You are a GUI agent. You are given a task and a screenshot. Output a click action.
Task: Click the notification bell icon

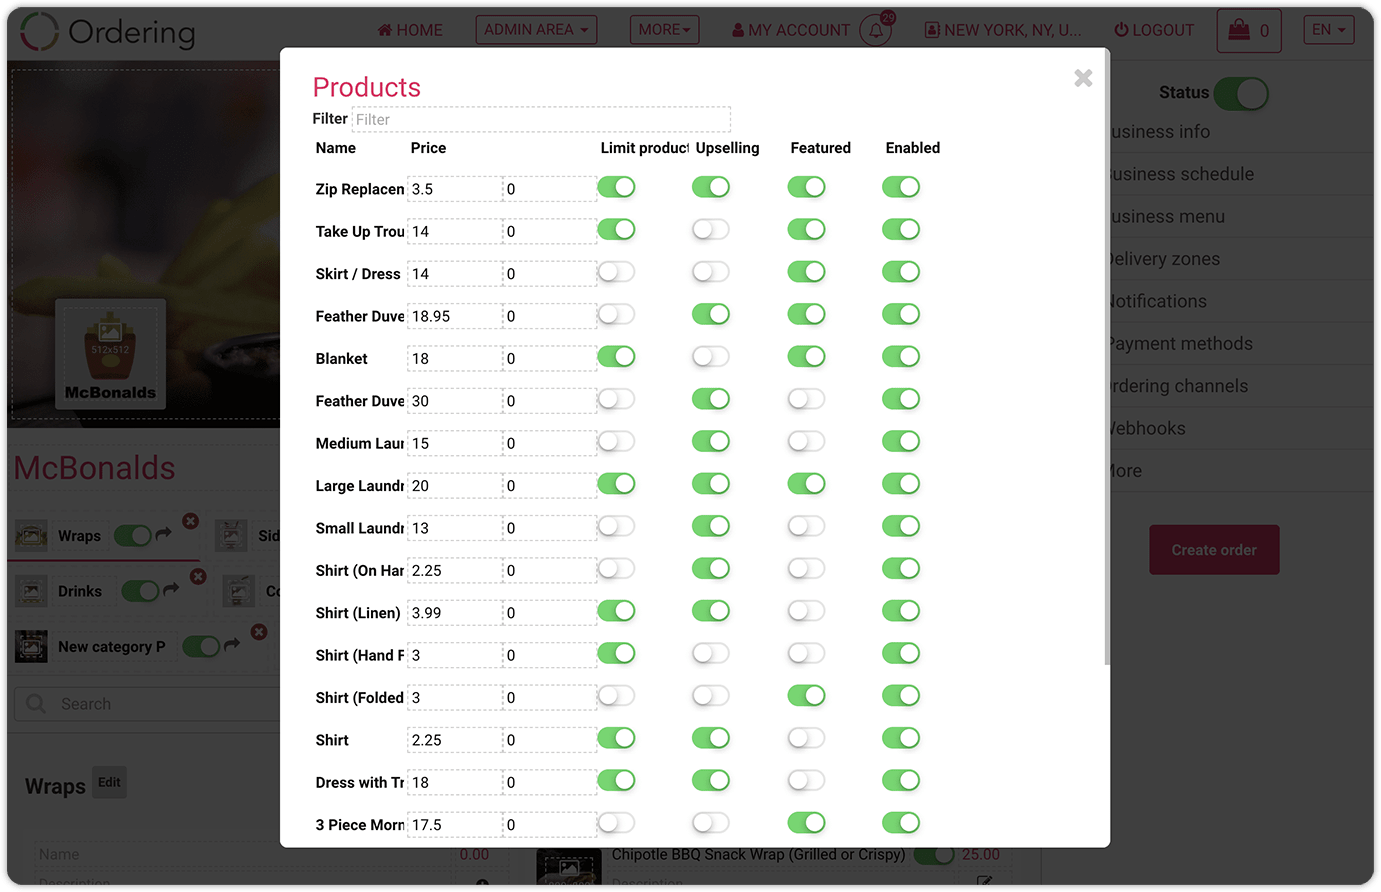click(875, 30)
